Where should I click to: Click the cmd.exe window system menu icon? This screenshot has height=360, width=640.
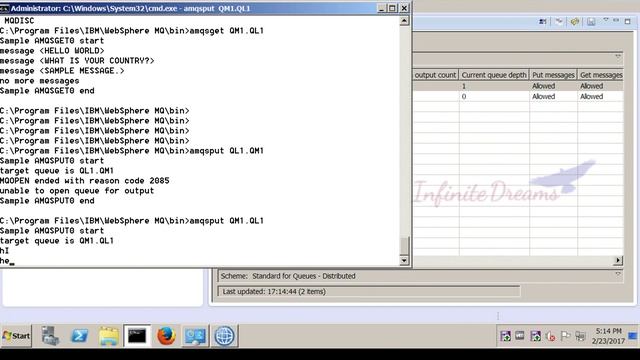coord(4,8)
